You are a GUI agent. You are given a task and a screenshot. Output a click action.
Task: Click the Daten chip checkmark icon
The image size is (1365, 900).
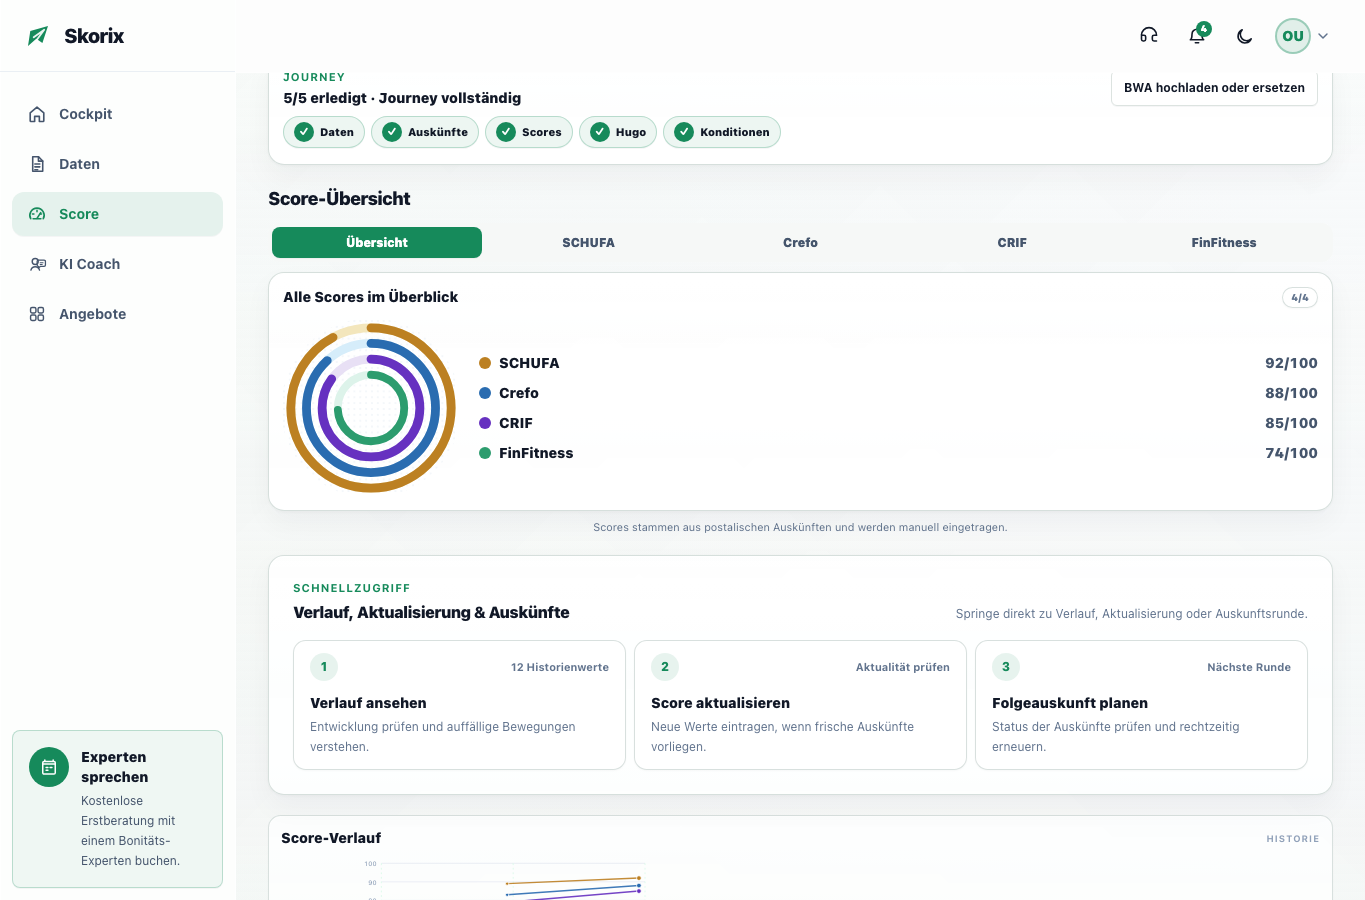click(304, 132)
